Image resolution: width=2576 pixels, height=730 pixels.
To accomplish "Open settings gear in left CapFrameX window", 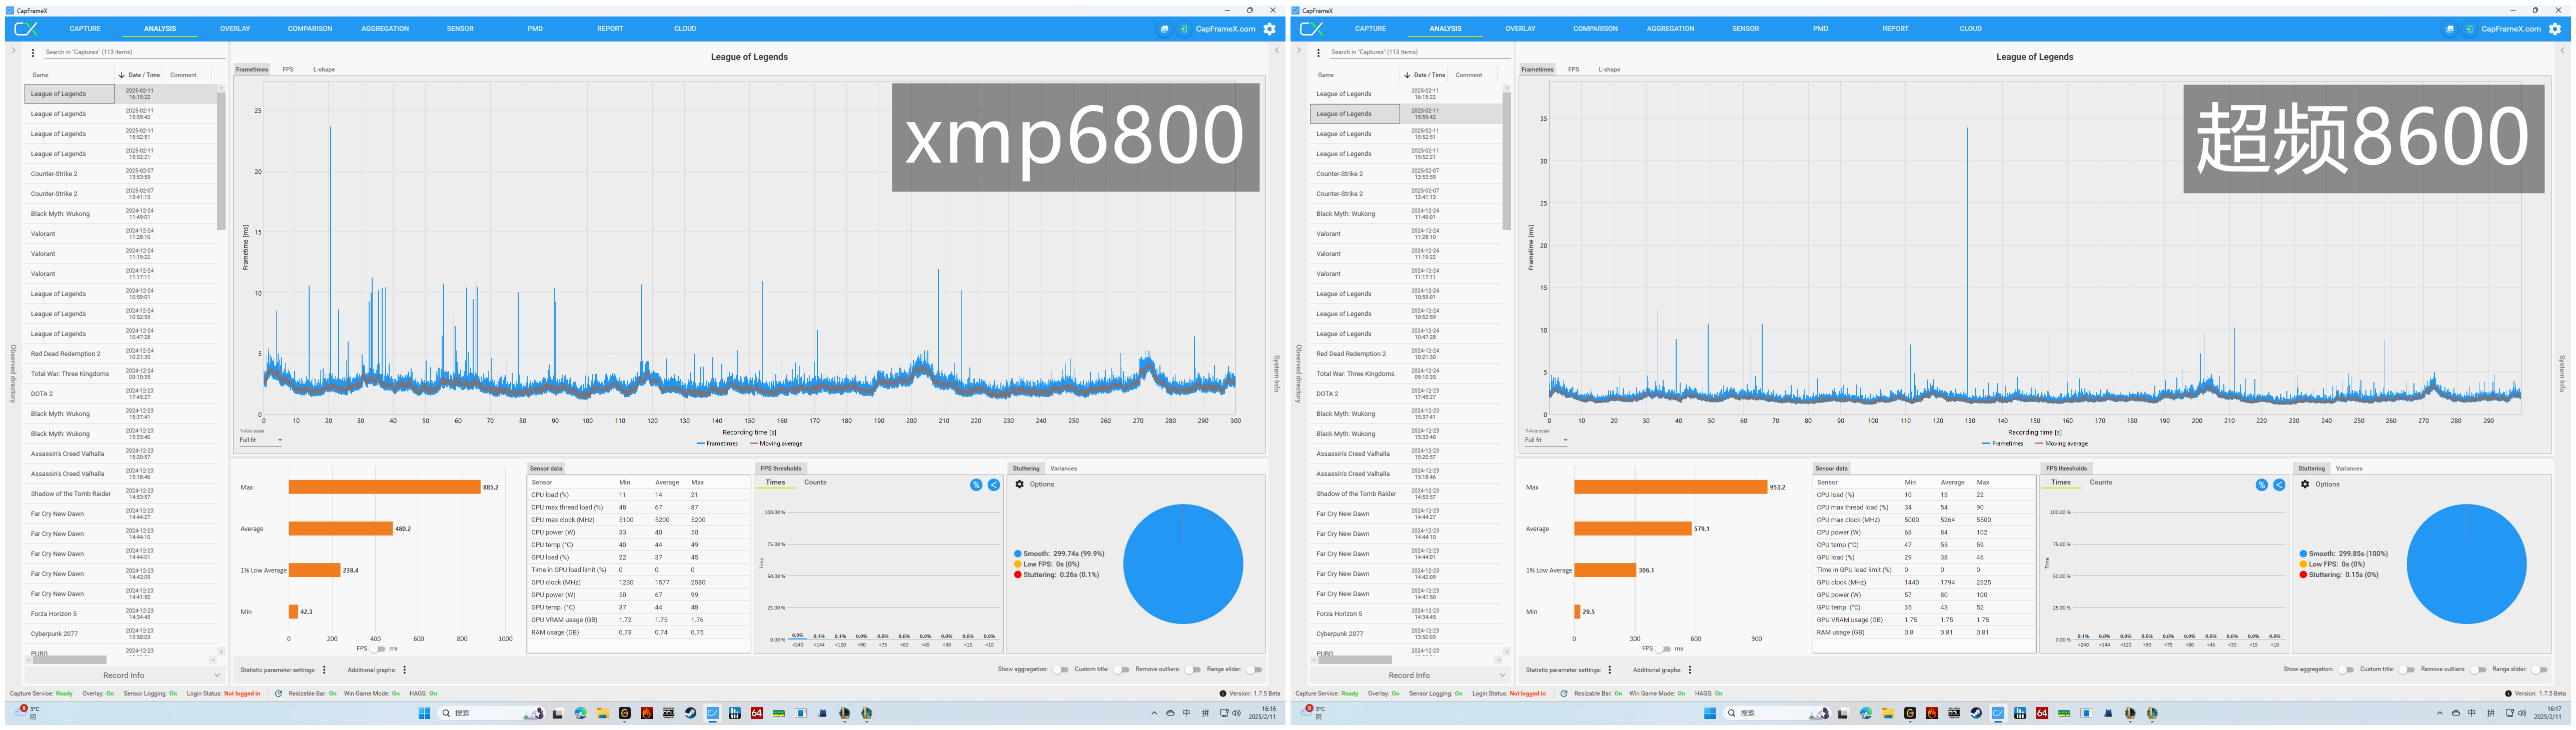I will tap(1270, 29).
